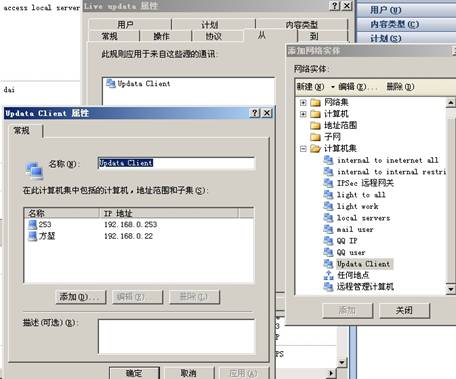Viewport: 456px width, 379px height.
Task: Expand the 计算机 tree node
Action: (303, 114)
